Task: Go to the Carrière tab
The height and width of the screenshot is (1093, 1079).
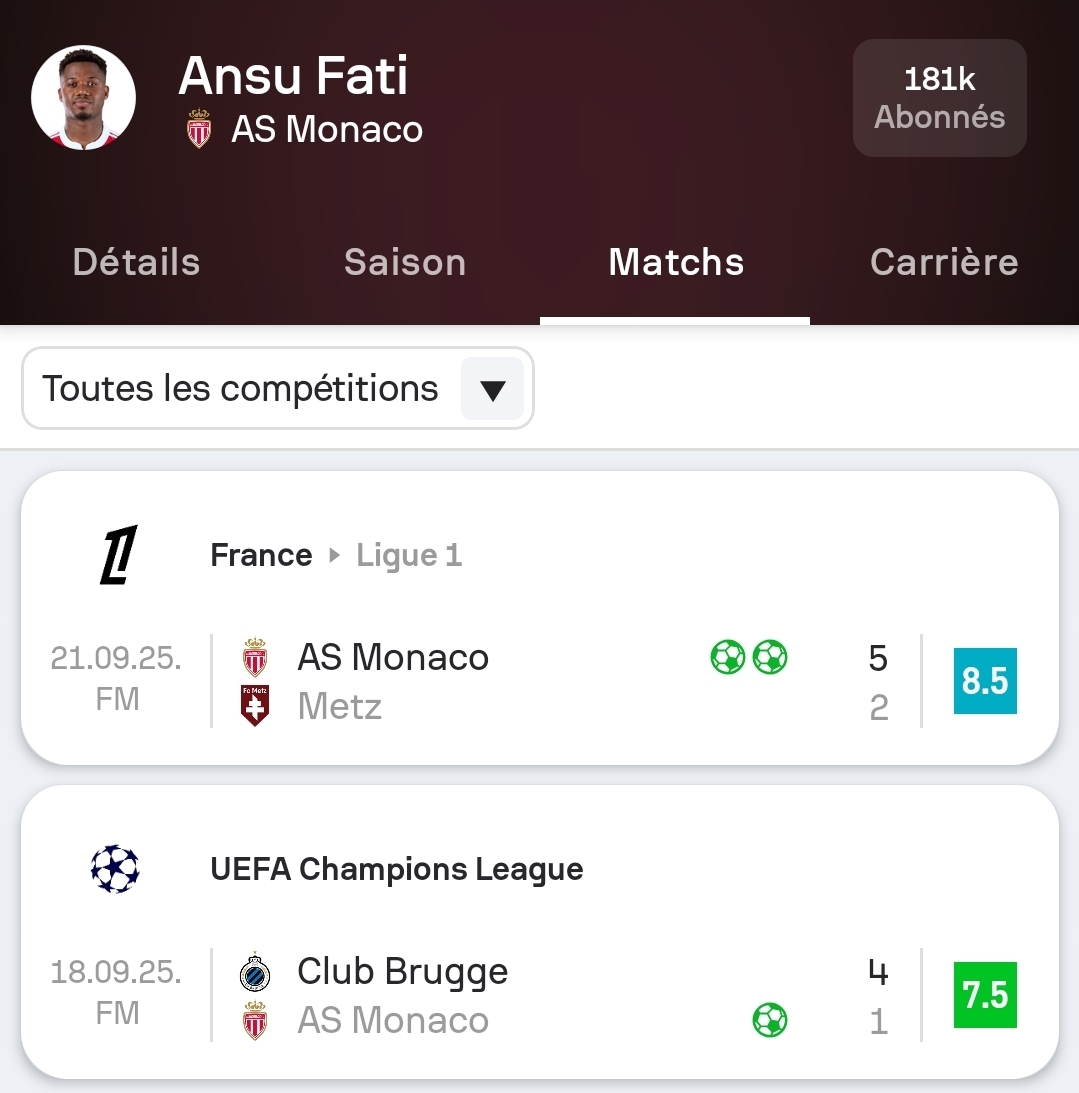Action: (x=943, y=262)
